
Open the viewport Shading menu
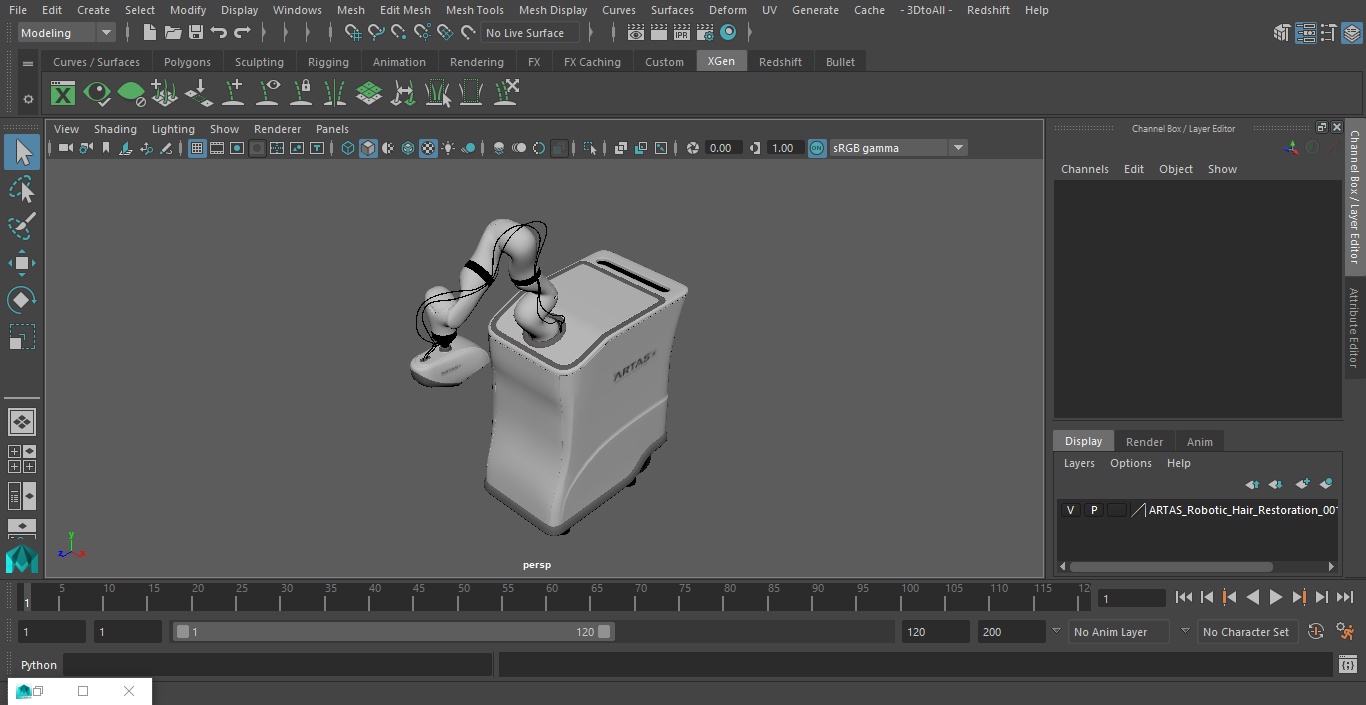click(115, 129)
